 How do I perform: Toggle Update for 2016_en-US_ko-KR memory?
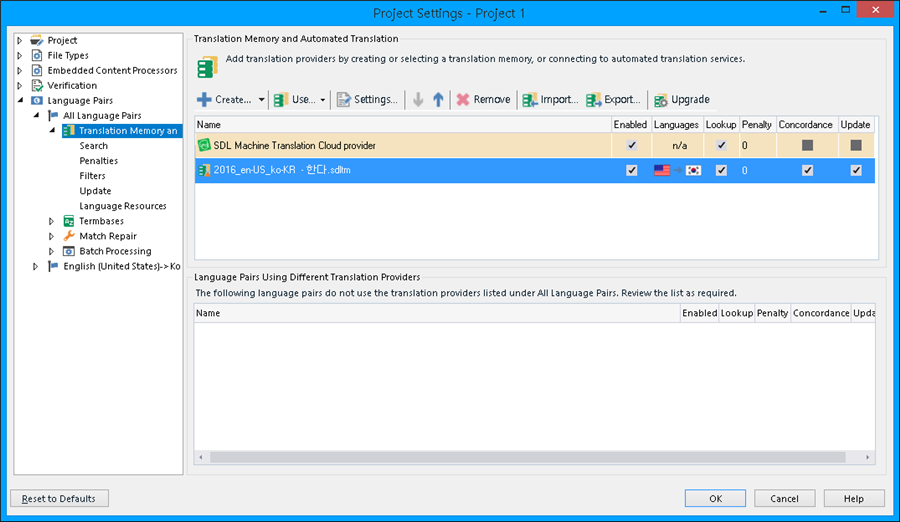coord(856,170)
